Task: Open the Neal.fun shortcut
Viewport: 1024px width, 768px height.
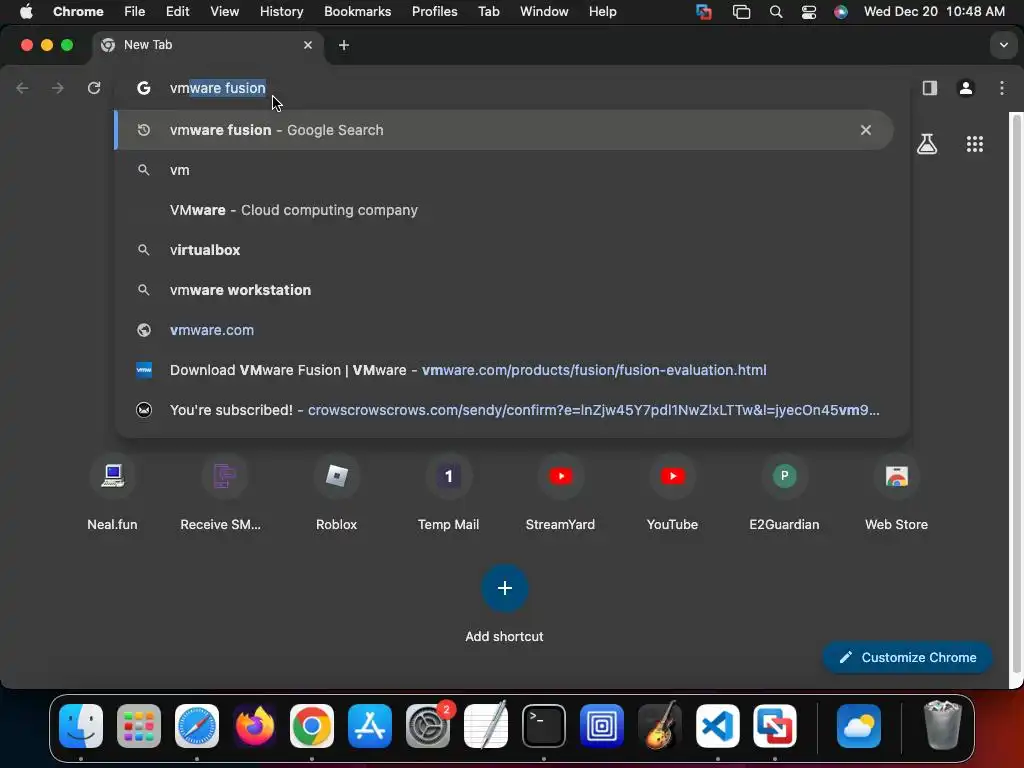Action: pyautogui.click(x=112, y=493)
